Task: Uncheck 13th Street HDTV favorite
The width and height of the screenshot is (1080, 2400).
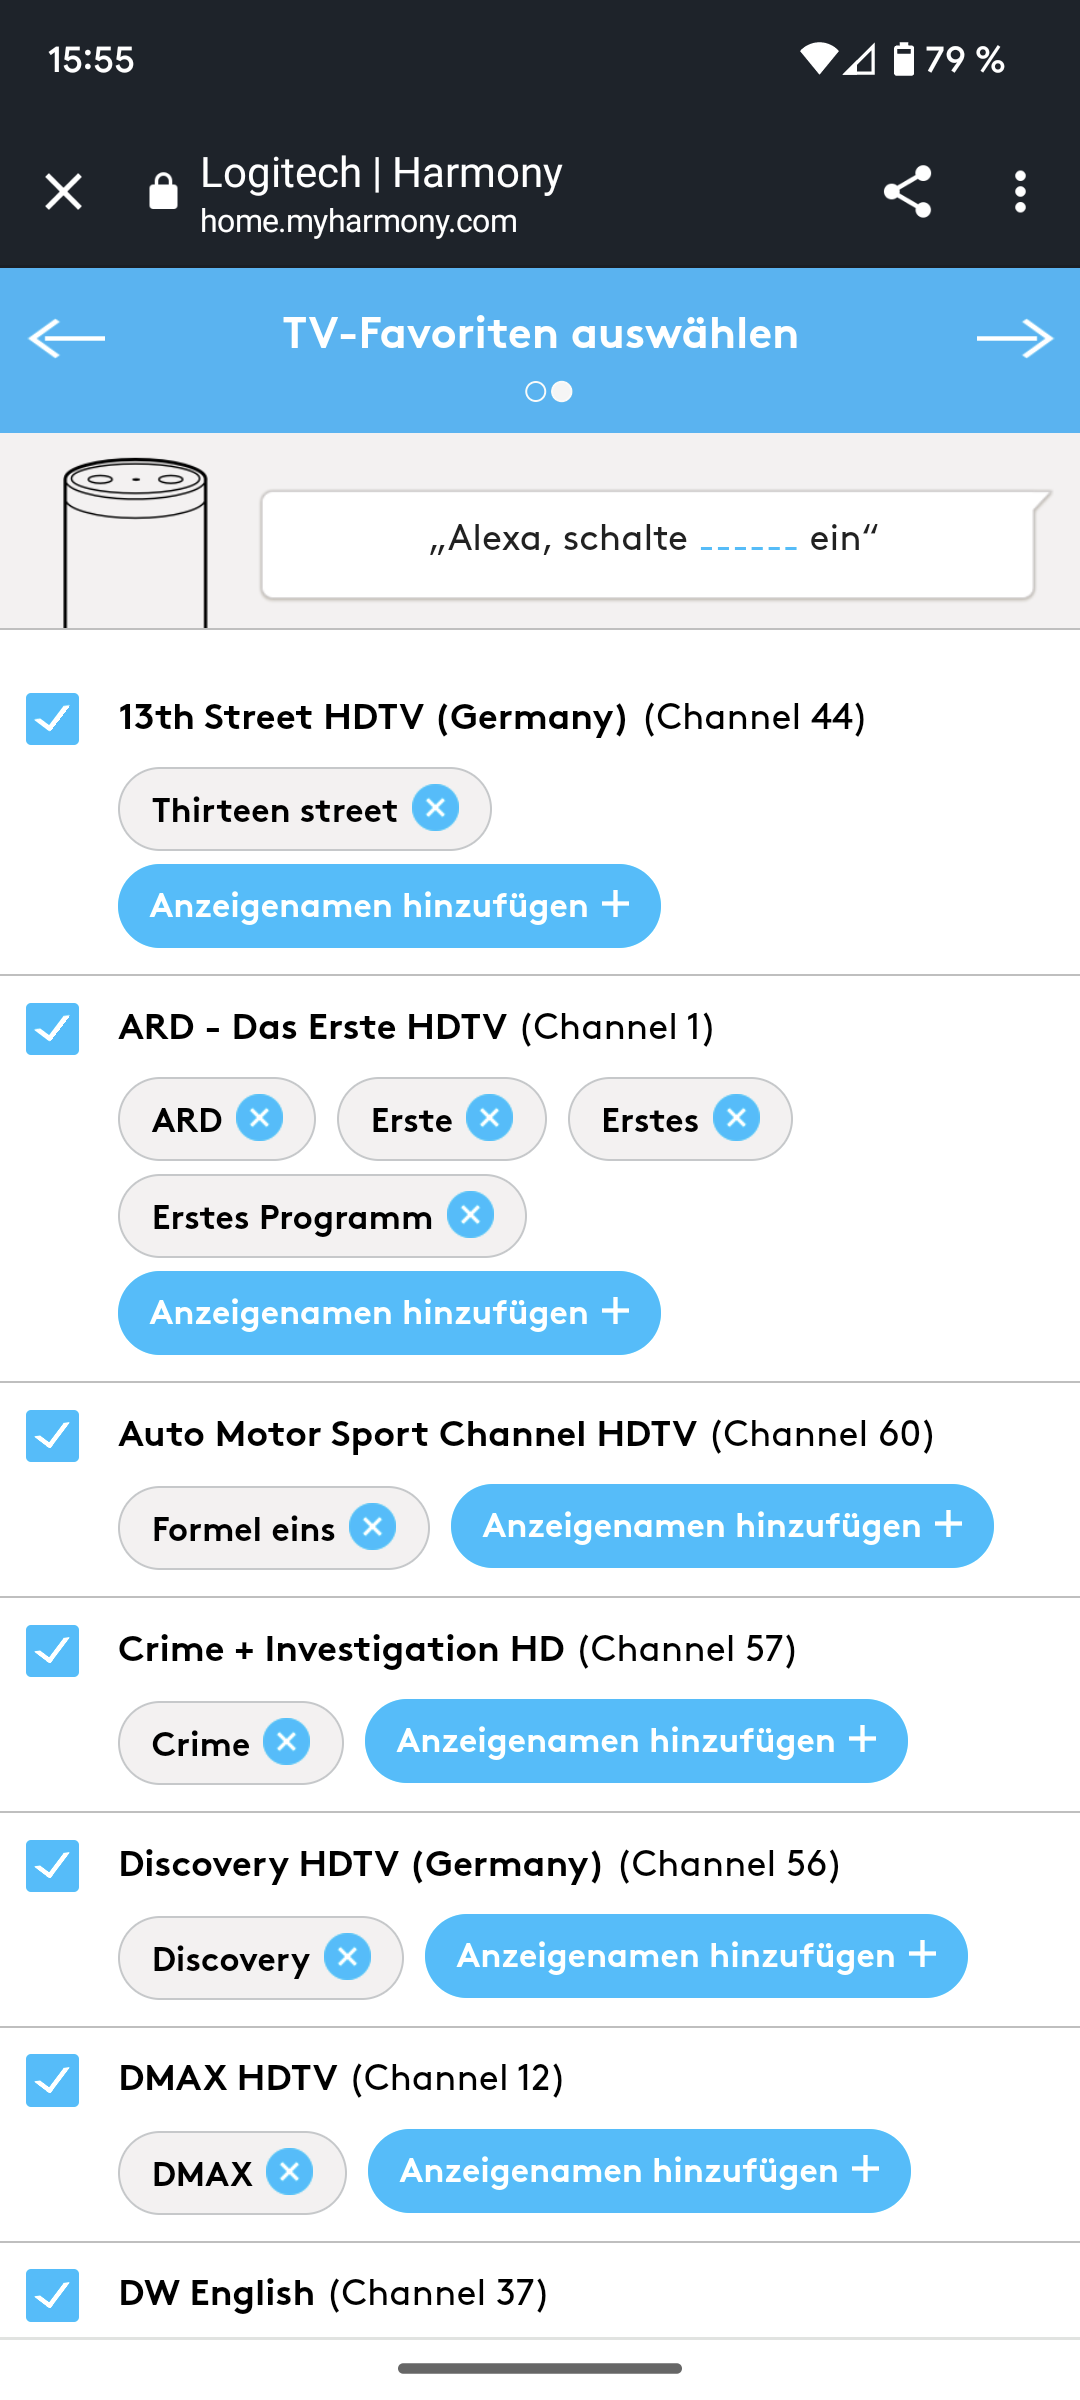Action: click(x=52, y=719)
